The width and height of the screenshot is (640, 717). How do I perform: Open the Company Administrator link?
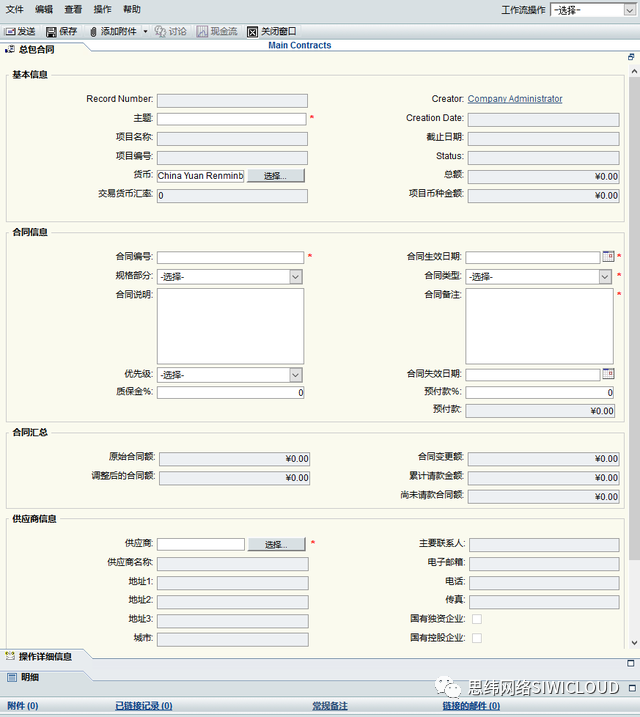[515, 99]
